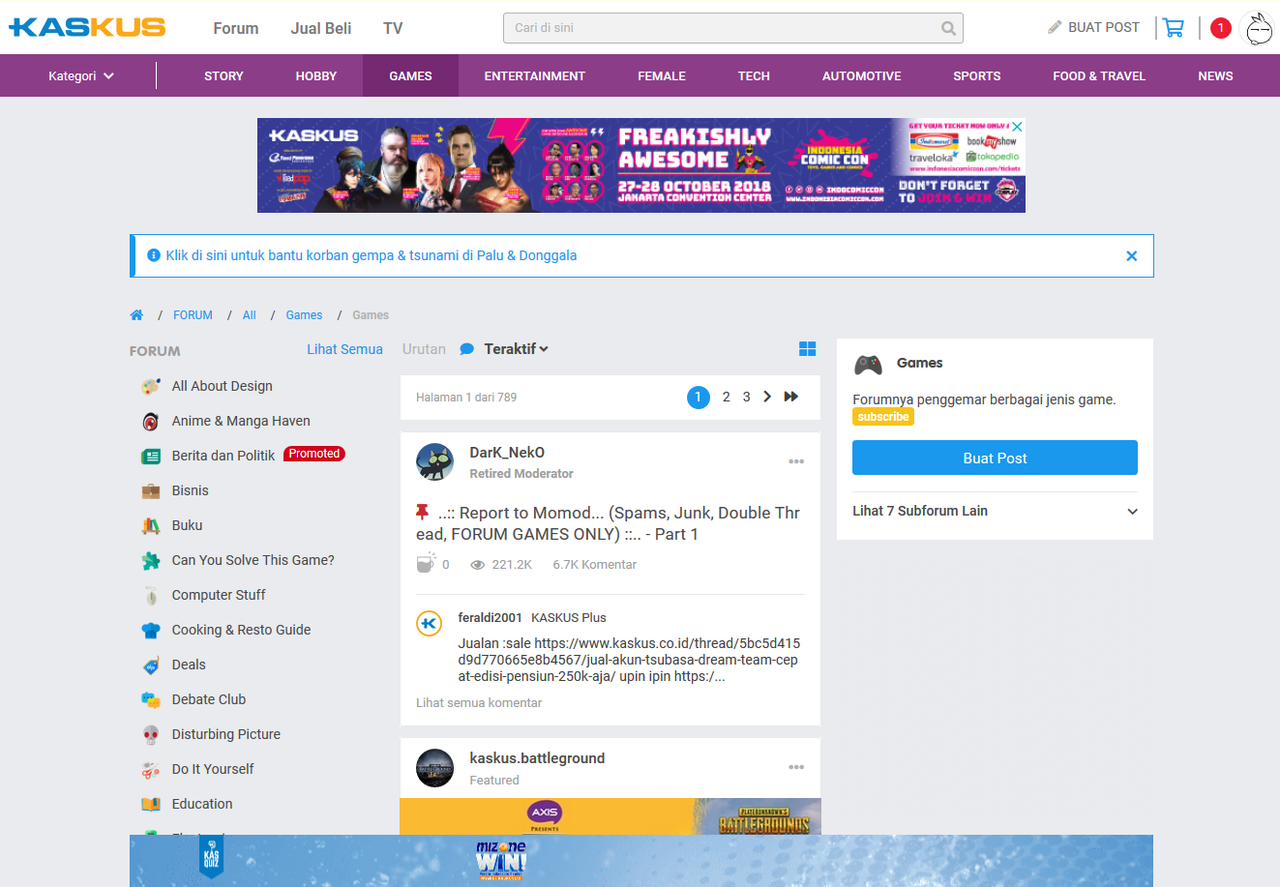Screen dimensions: 1280x887
Task: Open the Kategori dropdown
Action: tap(79, 75)
